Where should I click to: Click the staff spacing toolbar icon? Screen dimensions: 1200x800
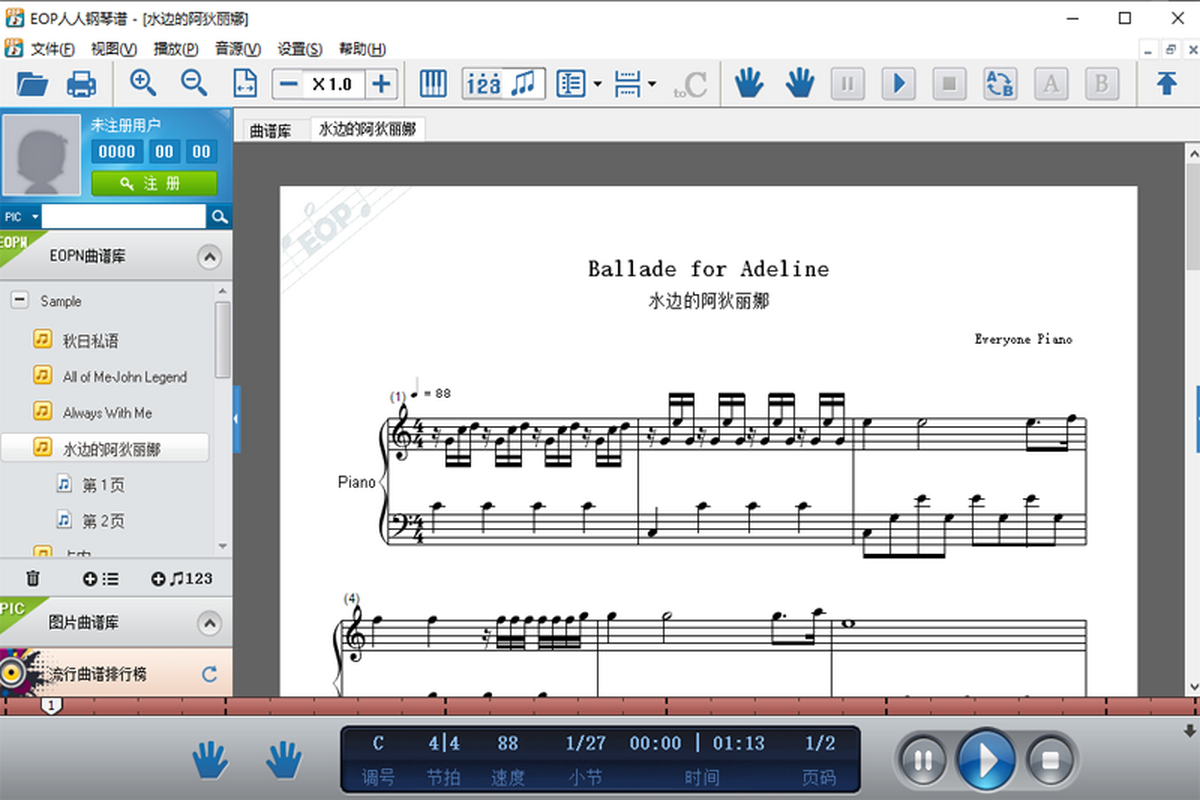tap(627, 84)
